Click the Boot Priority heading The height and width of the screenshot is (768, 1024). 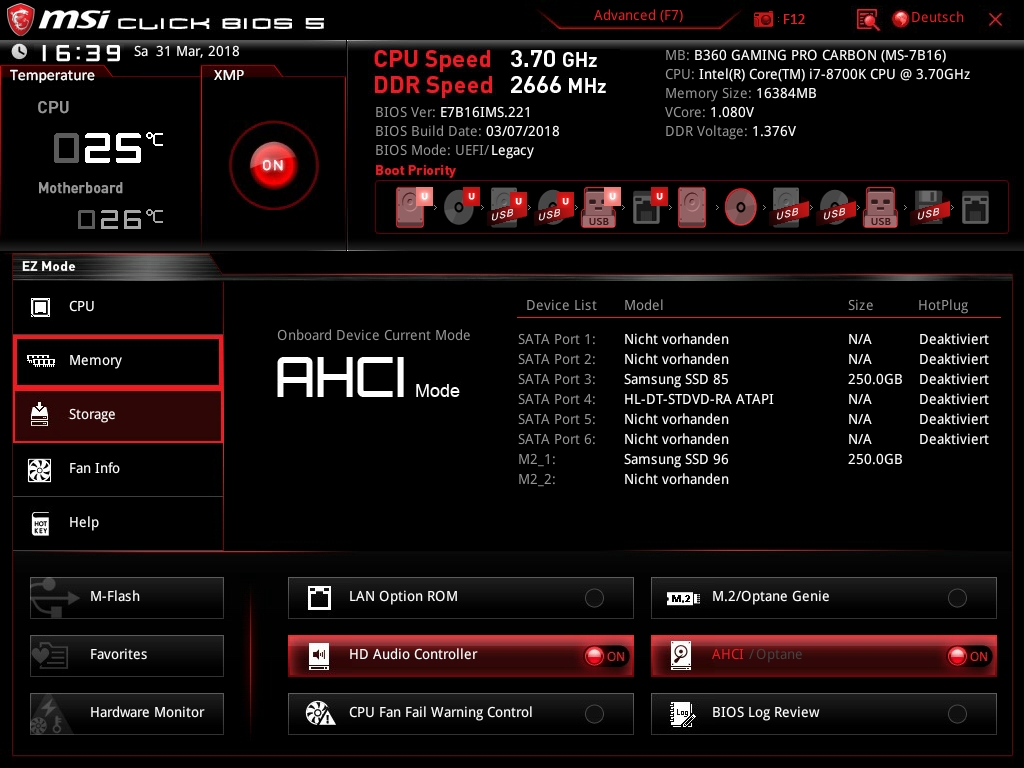click(415, 170)
